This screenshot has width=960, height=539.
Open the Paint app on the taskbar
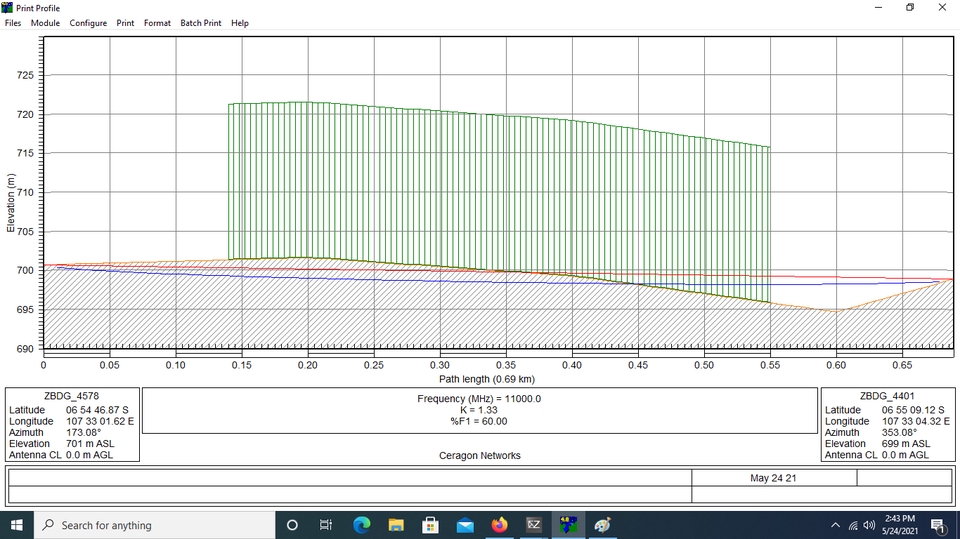(x=602, y=525)
